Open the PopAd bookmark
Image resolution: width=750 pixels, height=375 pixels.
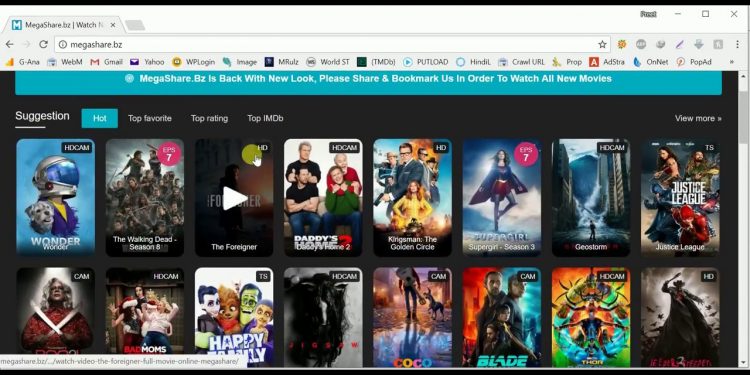pos(694,62)
